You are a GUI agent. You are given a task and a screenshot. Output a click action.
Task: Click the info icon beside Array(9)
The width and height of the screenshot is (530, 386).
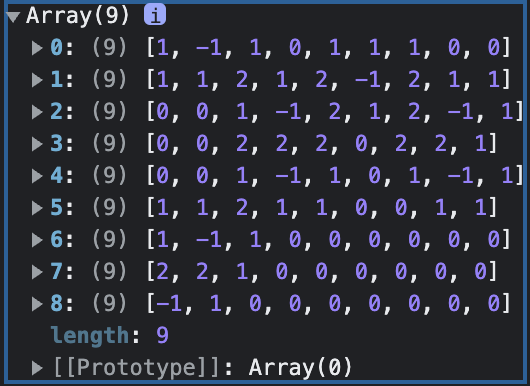[x=155, y=15]
